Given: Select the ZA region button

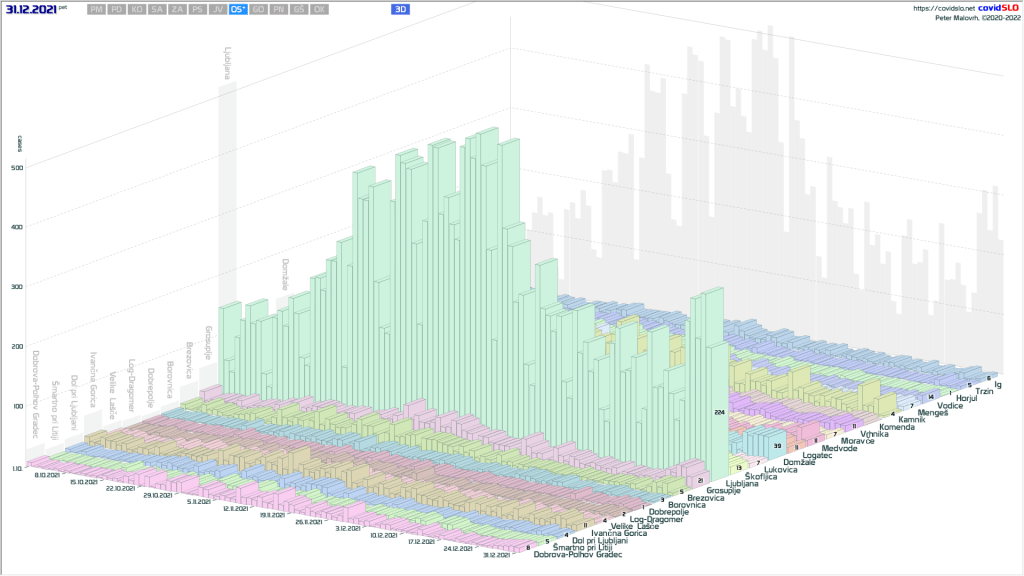Looking at the screenshot, I should click(177, 9).
